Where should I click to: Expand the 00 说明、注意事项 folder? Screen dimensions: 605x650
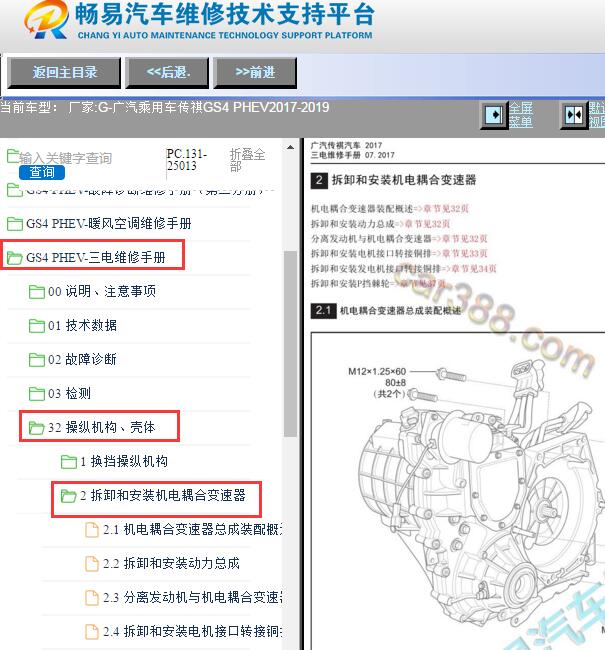[x=102, y=291]
